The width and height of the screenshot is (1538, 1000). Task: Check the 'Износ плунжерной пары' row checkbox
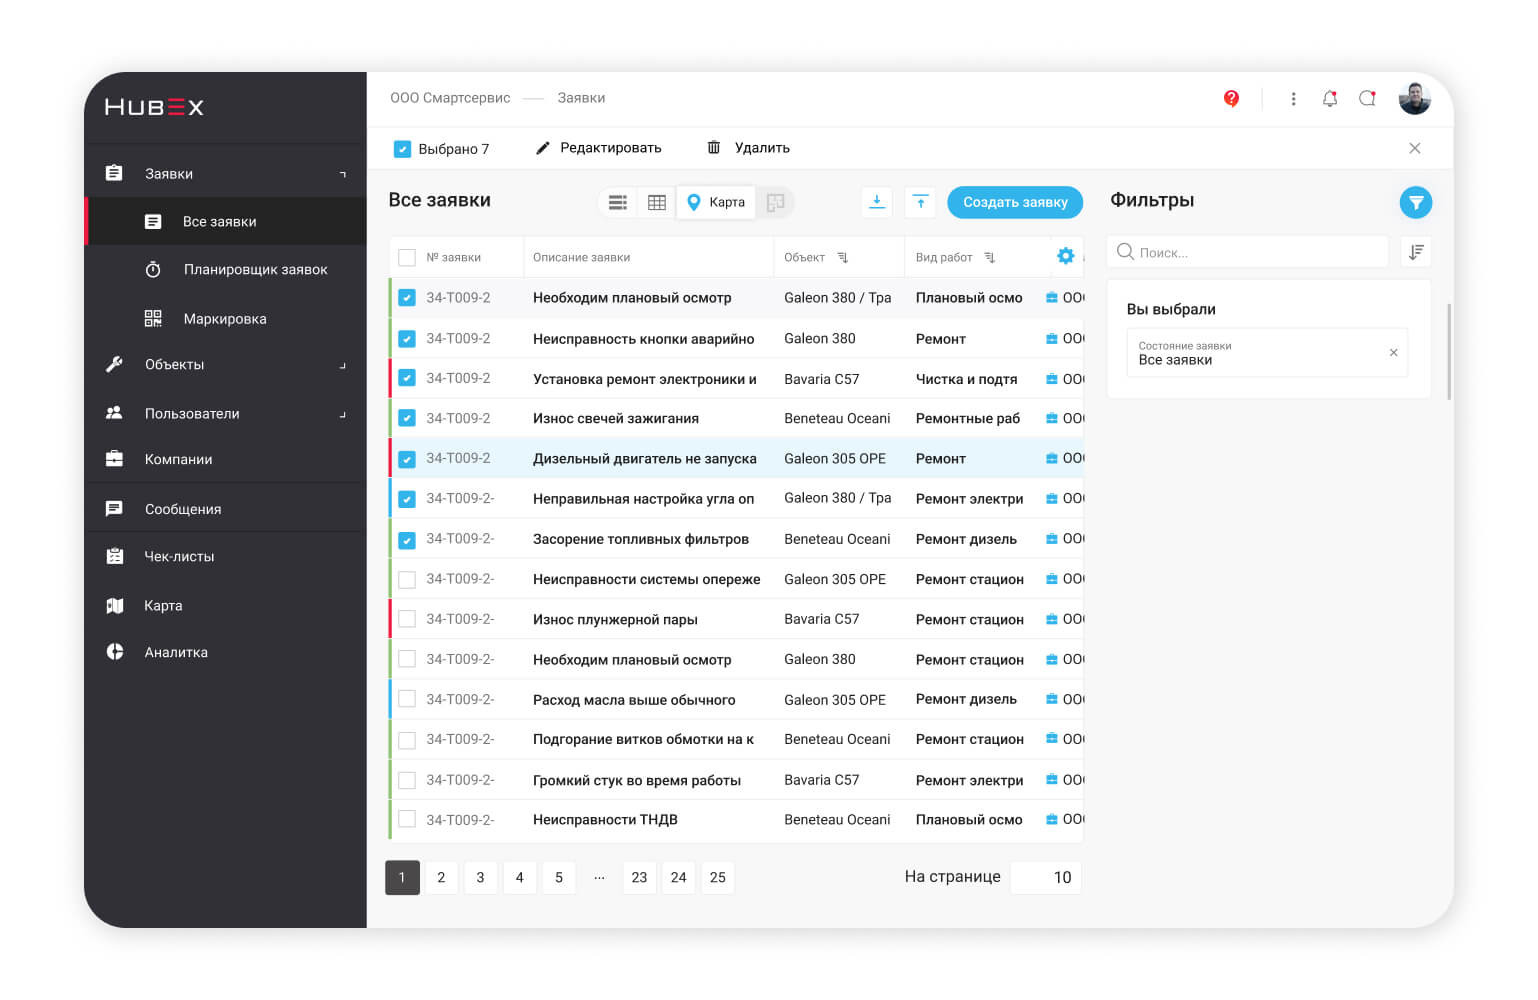point(407,619)
